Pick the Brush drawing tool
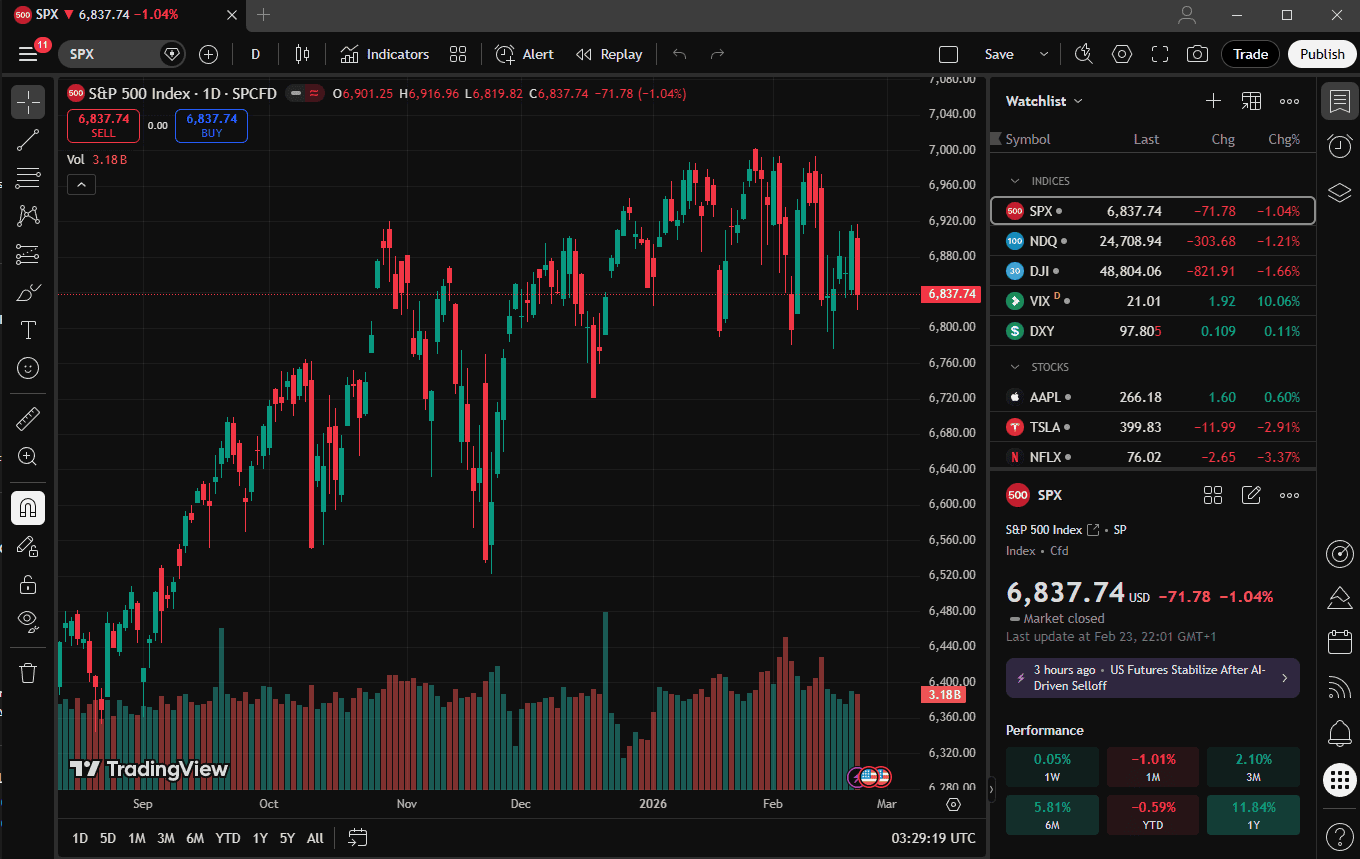The width and height of the screenshot is (1360, 859). pos(28,292)
